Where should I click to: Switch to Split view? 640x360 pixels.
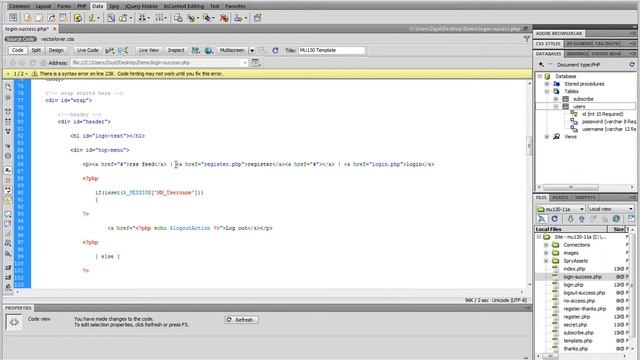click(x=36, y=50)
